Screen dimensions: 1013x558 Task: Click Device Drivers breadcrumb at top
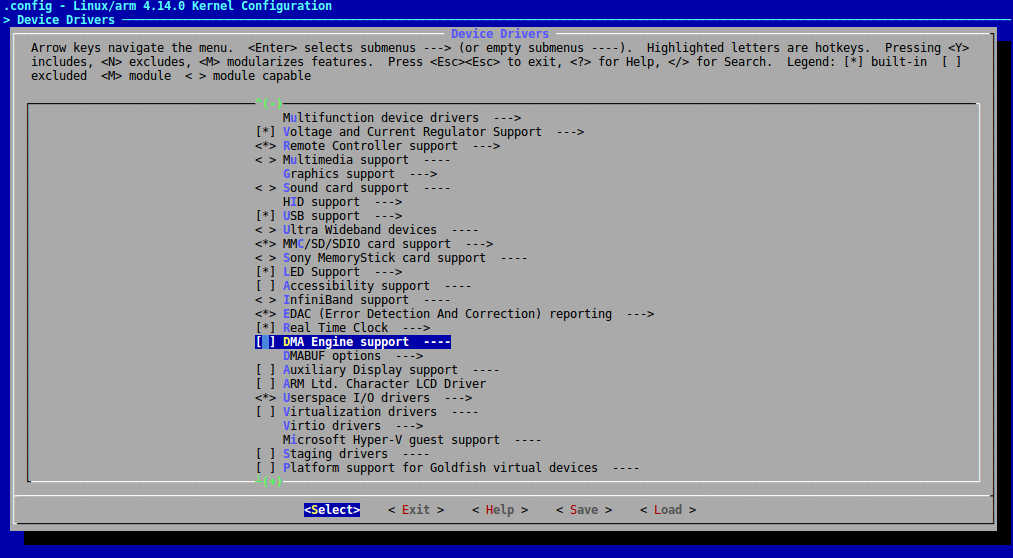66,20
